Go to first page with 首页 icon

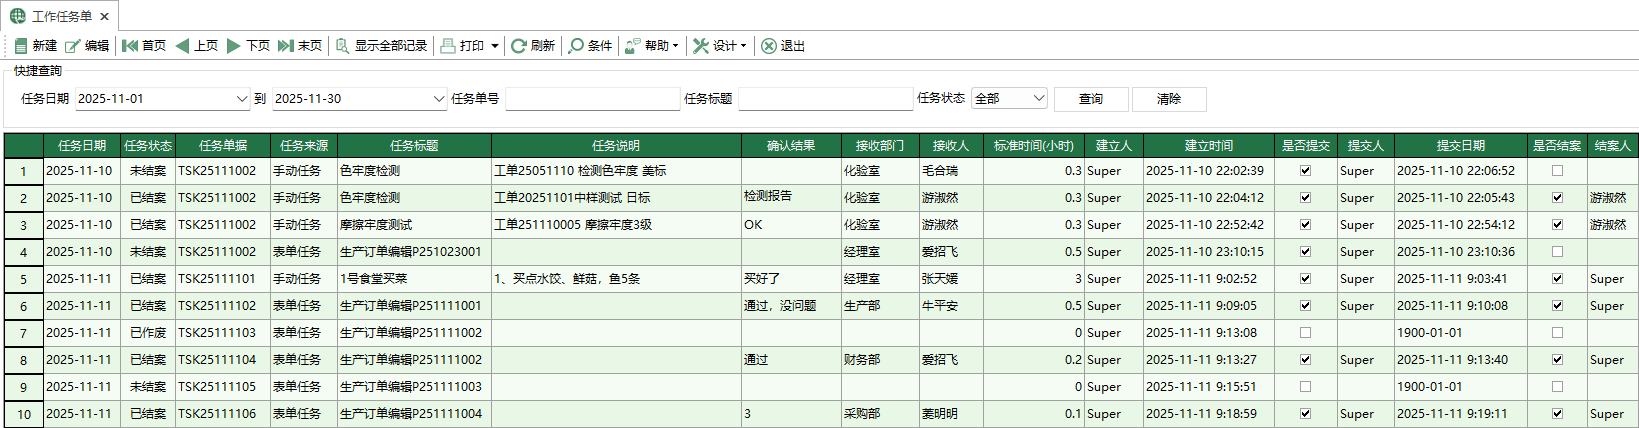[130, 46]
